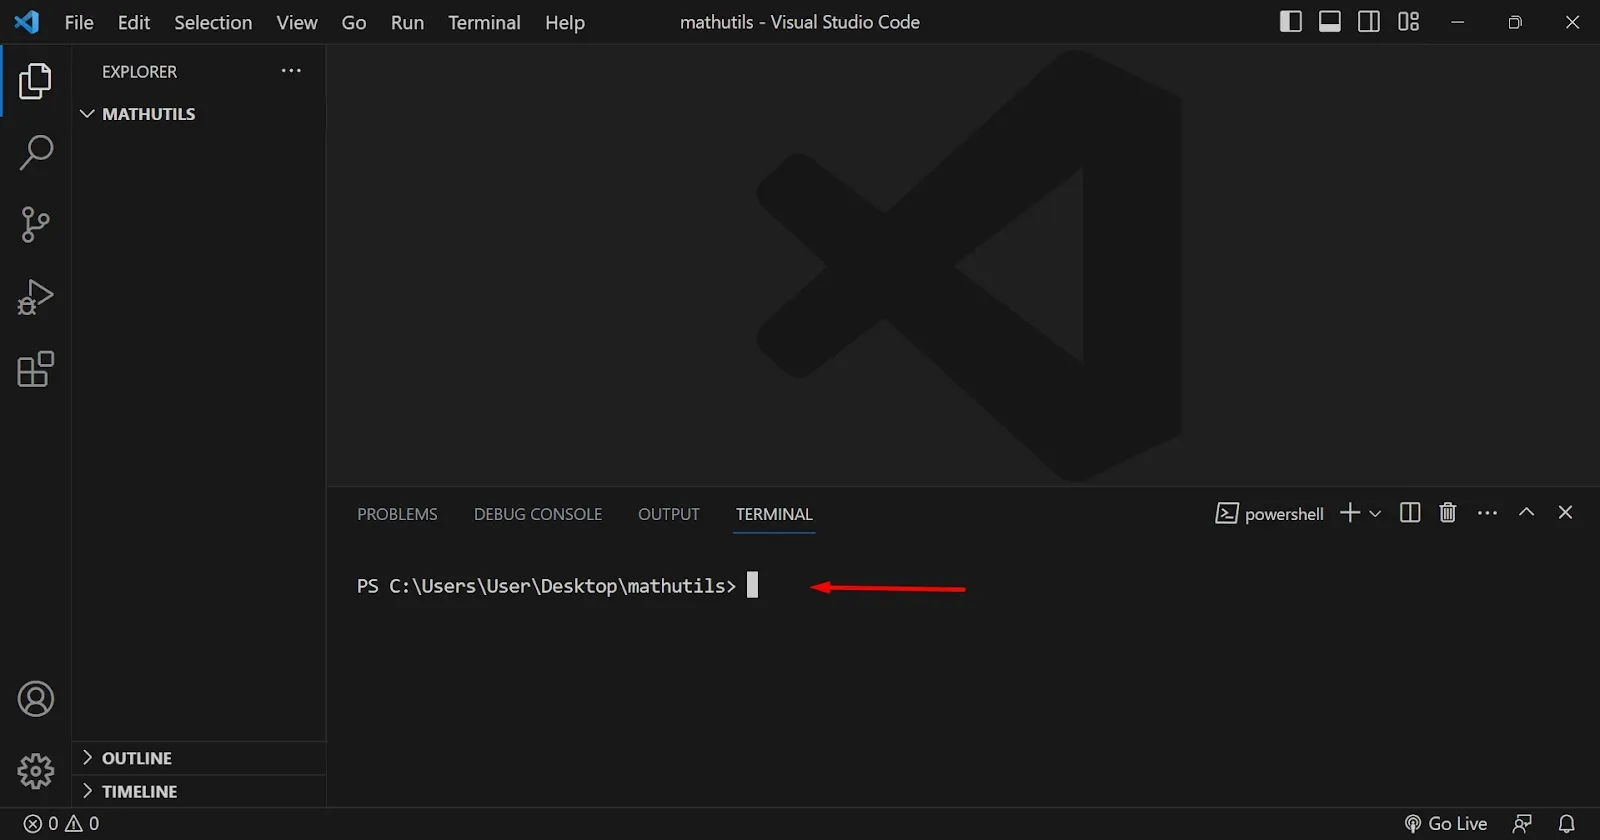Open the Explorer view in activity bar

(x=35, y=81)
